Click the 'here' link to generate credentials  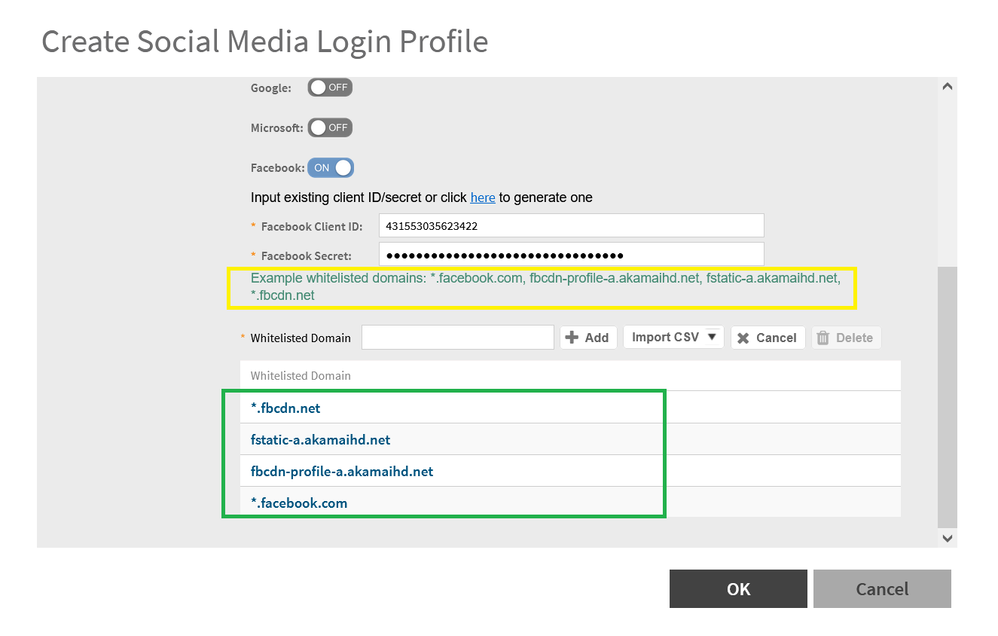(x=483, y=198)
